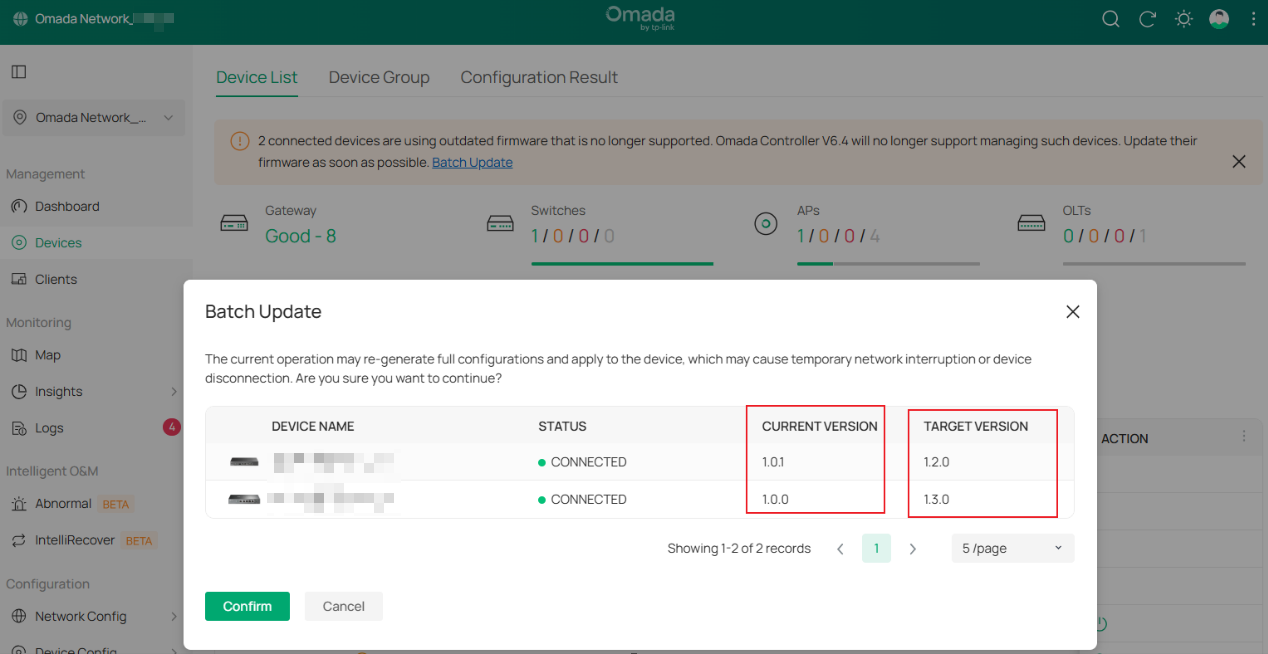The height and width of the screenshot is (654, 1268).
Task: Open the header three-dot more menu
Action: pos(1253,19)
